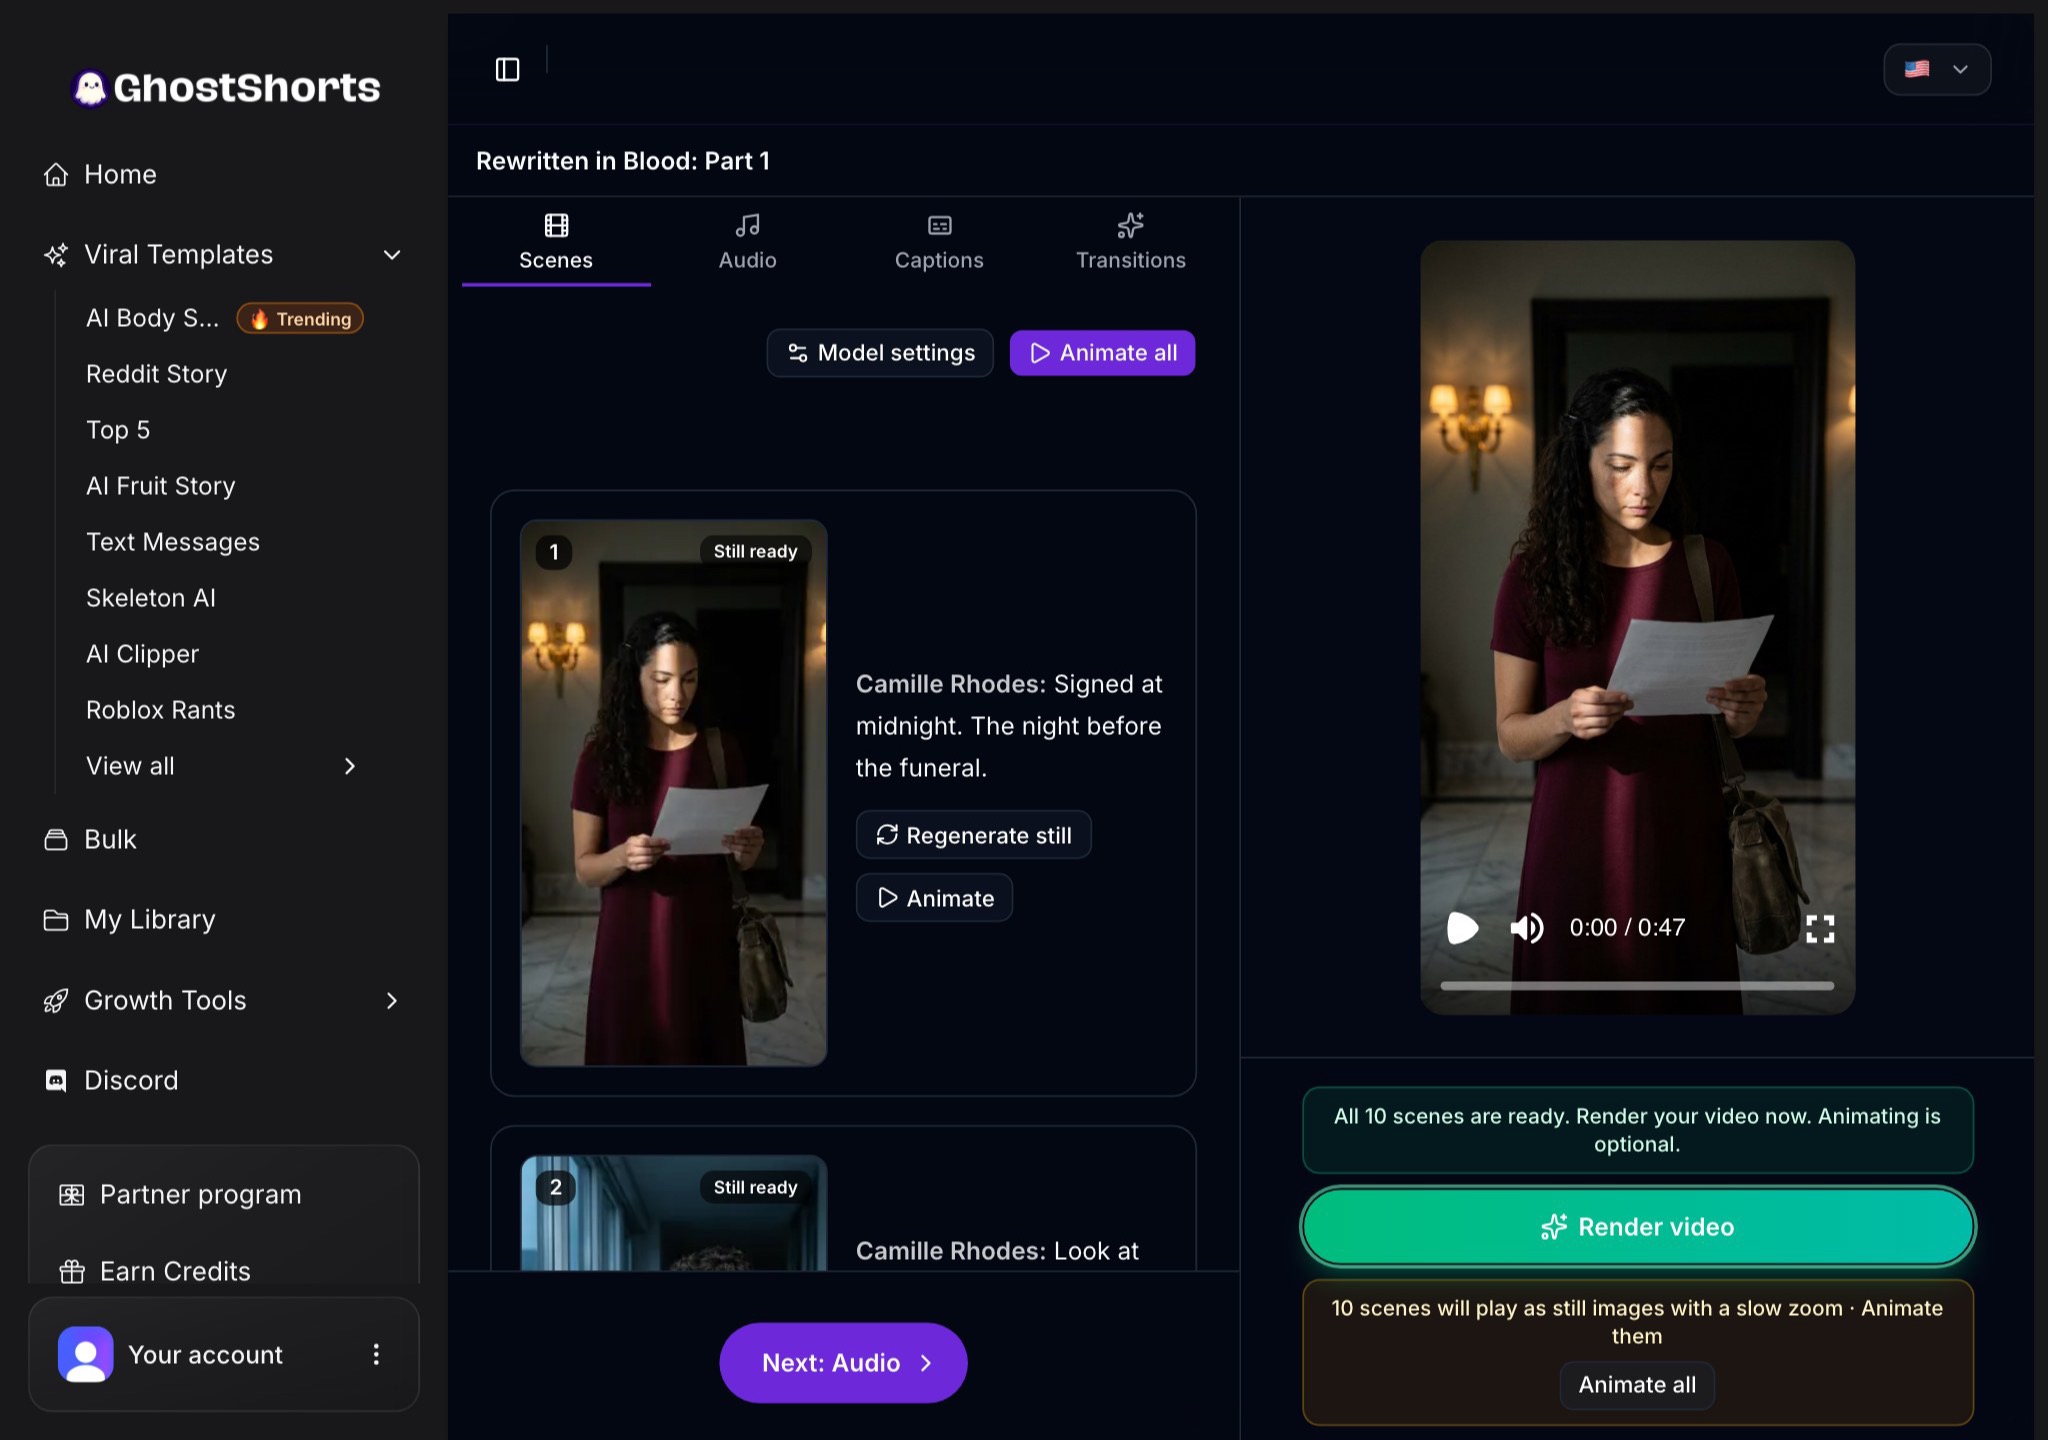Viewport: 2048px width, 1440px height.
Task: Click the Your account avatar
Action: point(86,1354)
